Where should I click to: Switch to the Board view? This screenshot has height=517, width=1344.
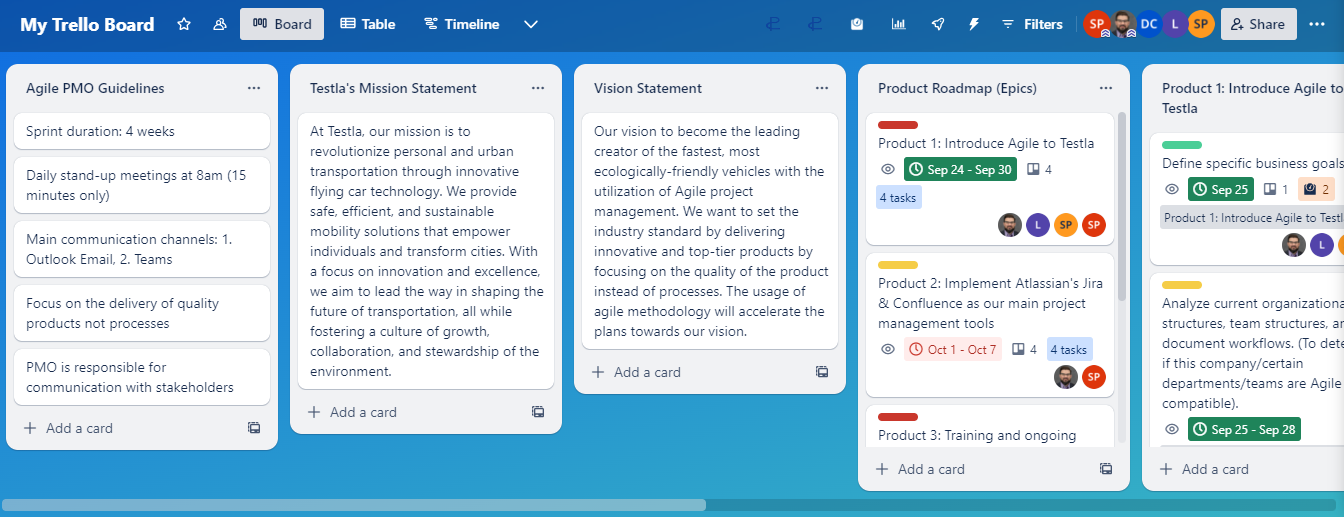tap(282, 24)
